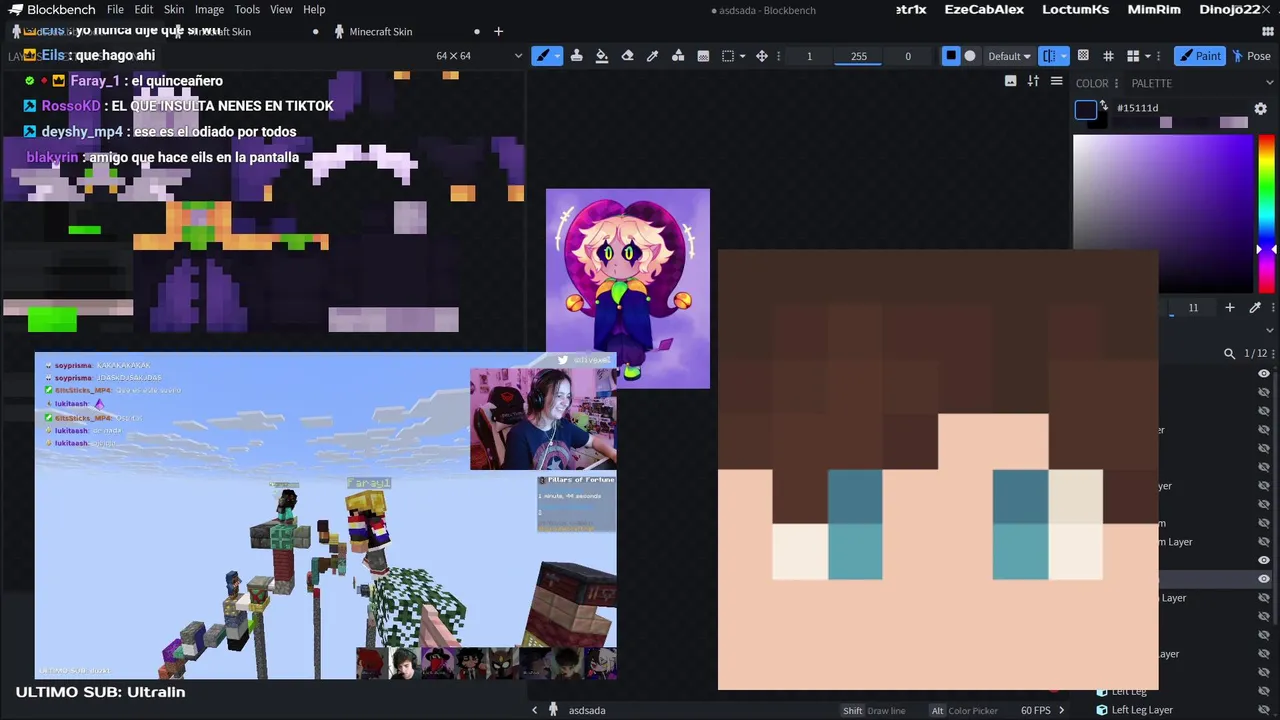Go to previous tab arrow in status bar
Screen dimensions: 1280x720
(534, 710)
